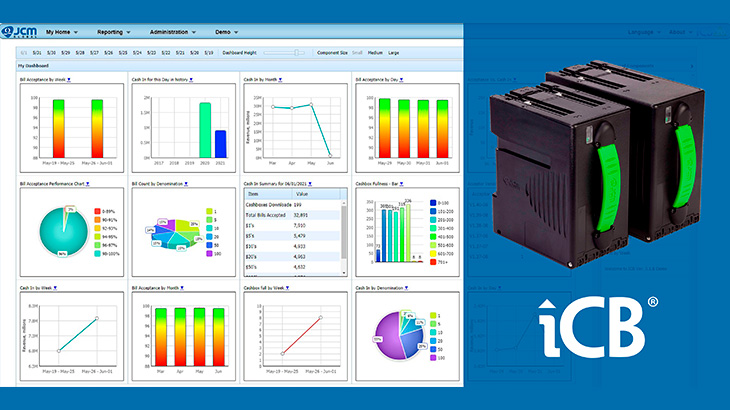Open Bill Acceptance by Week filter icon

68,77
